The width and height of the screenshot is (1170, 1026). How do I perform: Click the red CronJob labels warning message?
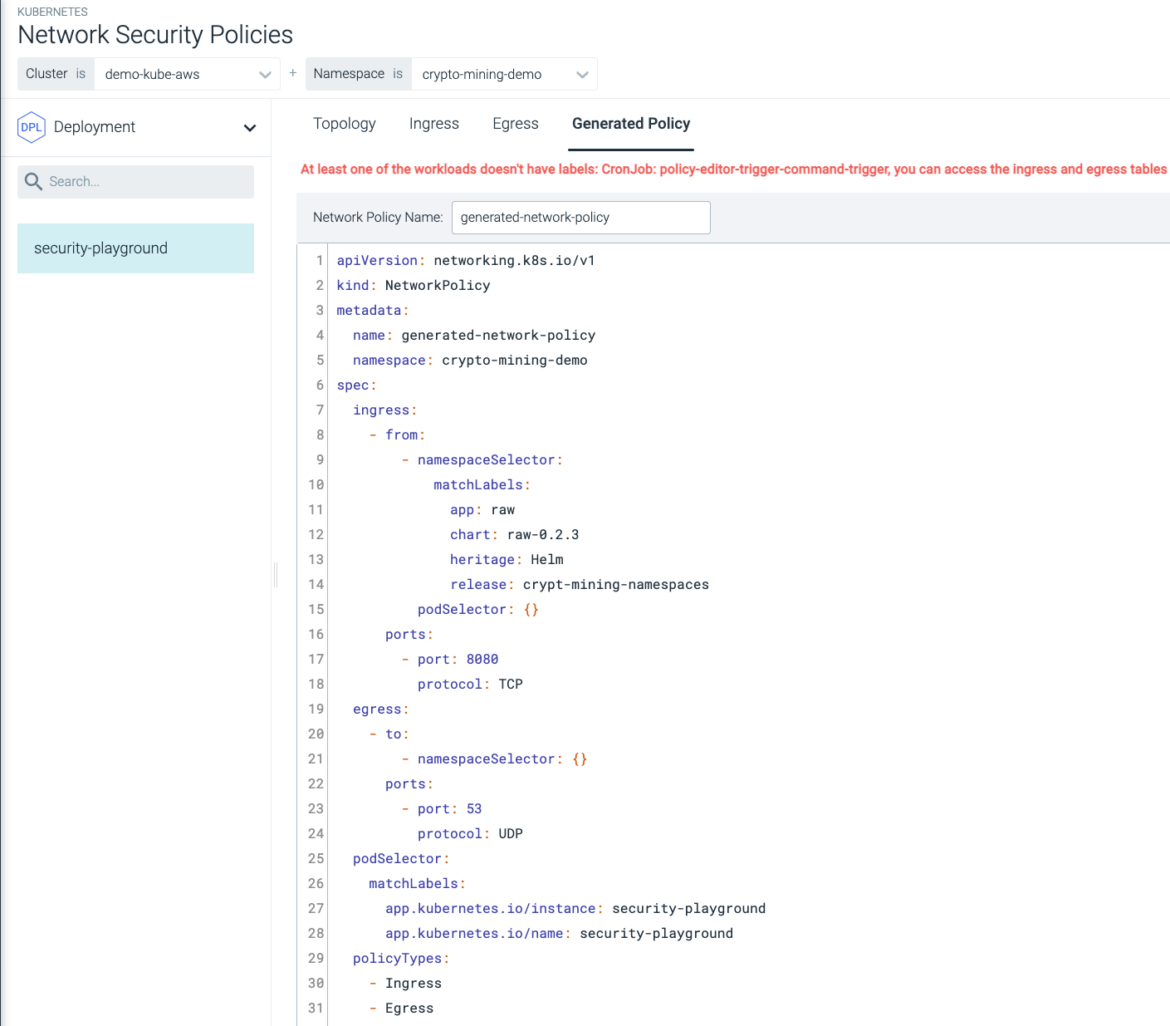click(x=700, y=169)
